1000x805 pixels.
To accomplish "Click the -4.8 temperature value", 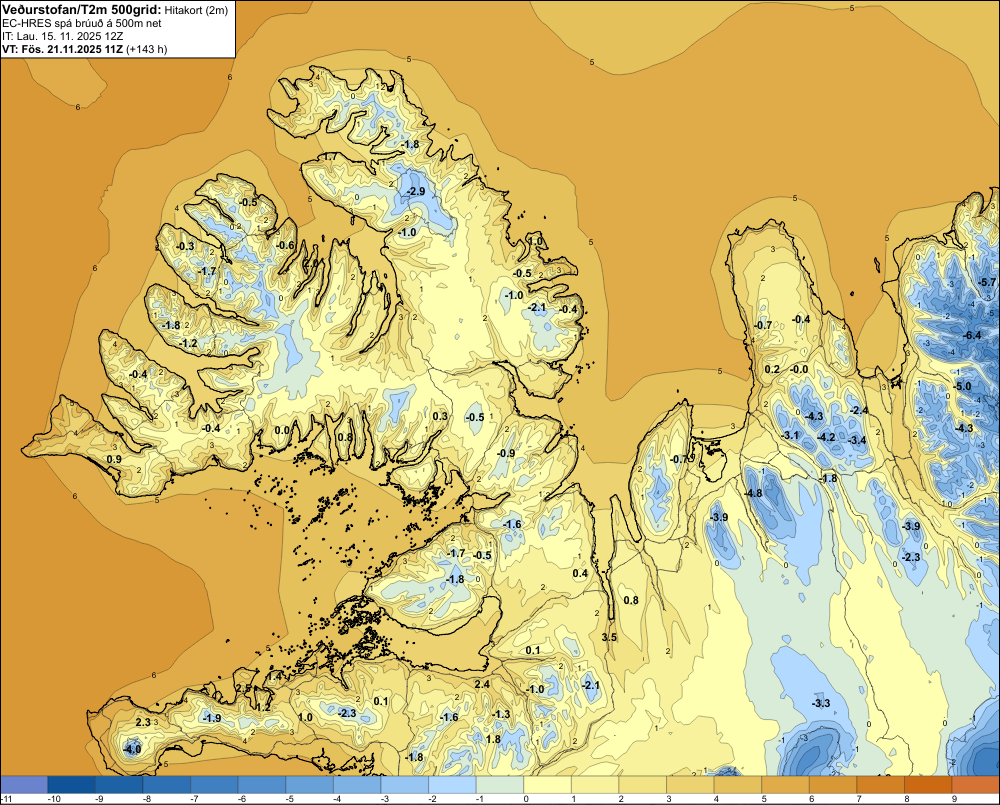I will (x=753, y=494).
